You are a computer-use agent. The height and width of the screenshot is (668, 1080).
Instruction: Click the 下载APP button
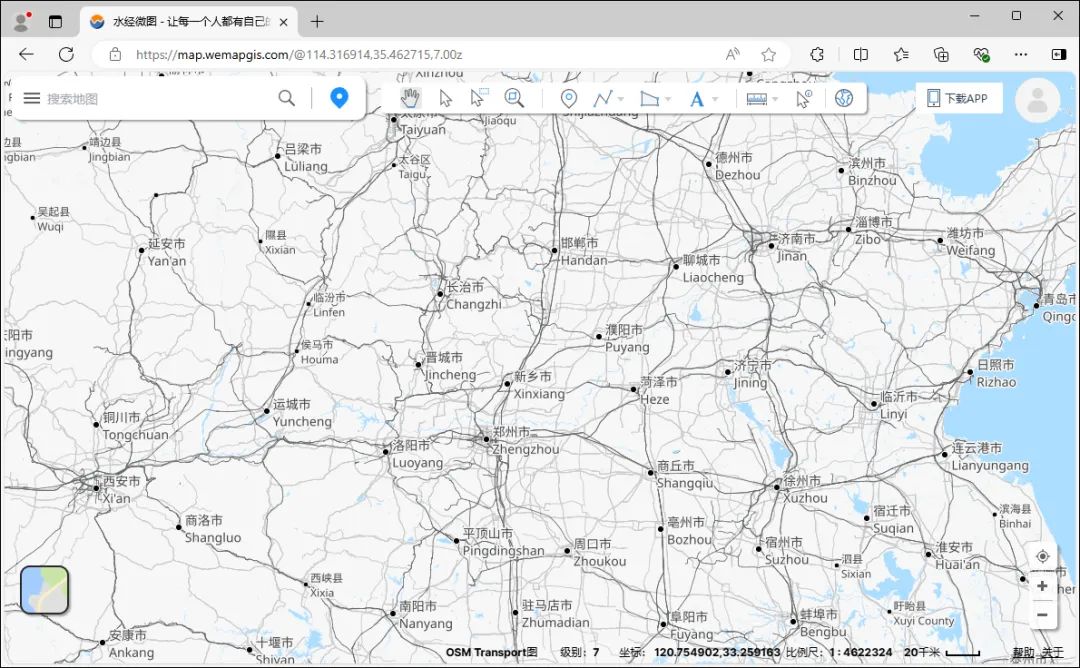pos(958,98)
